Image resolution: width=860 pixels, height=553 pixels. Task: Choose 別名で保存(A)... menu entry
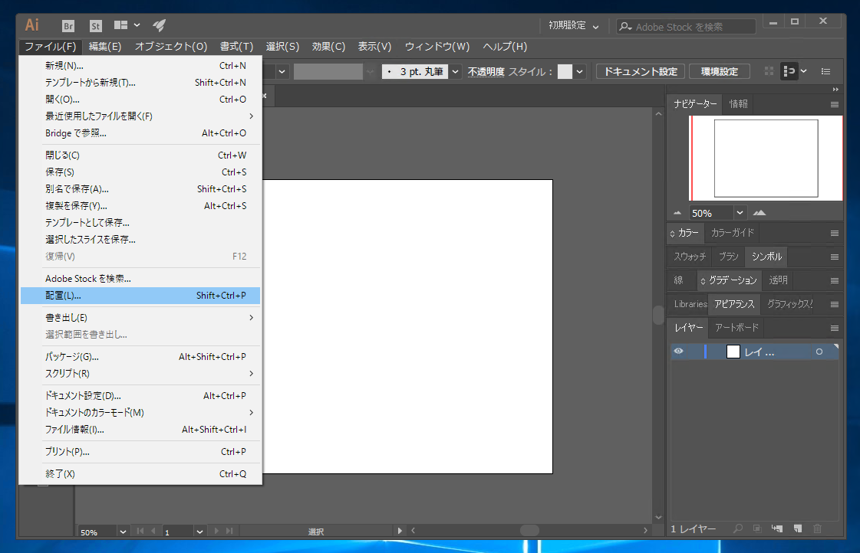point(140,189)
